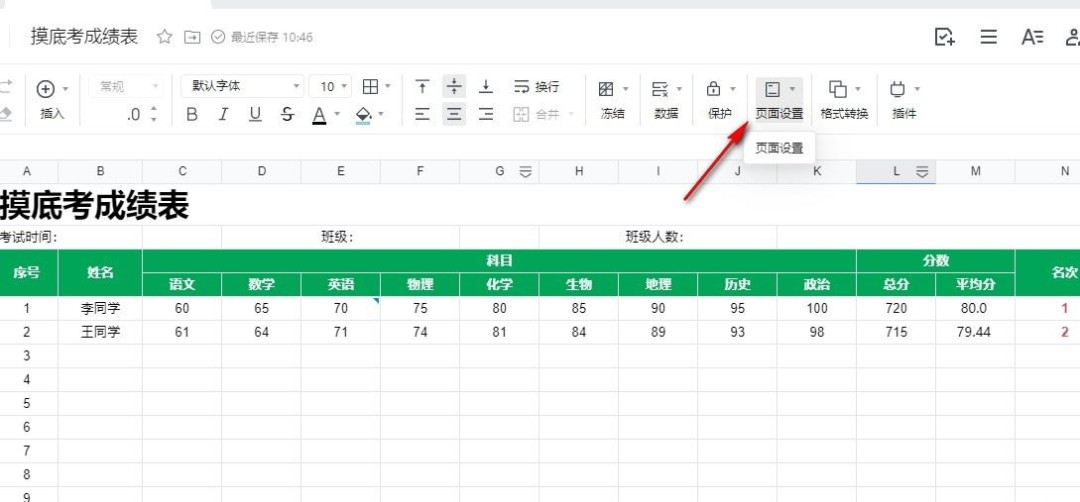1080x502 pixels.
Task: Open the 常规 number format dropdown
Action: tap(127, 87)
